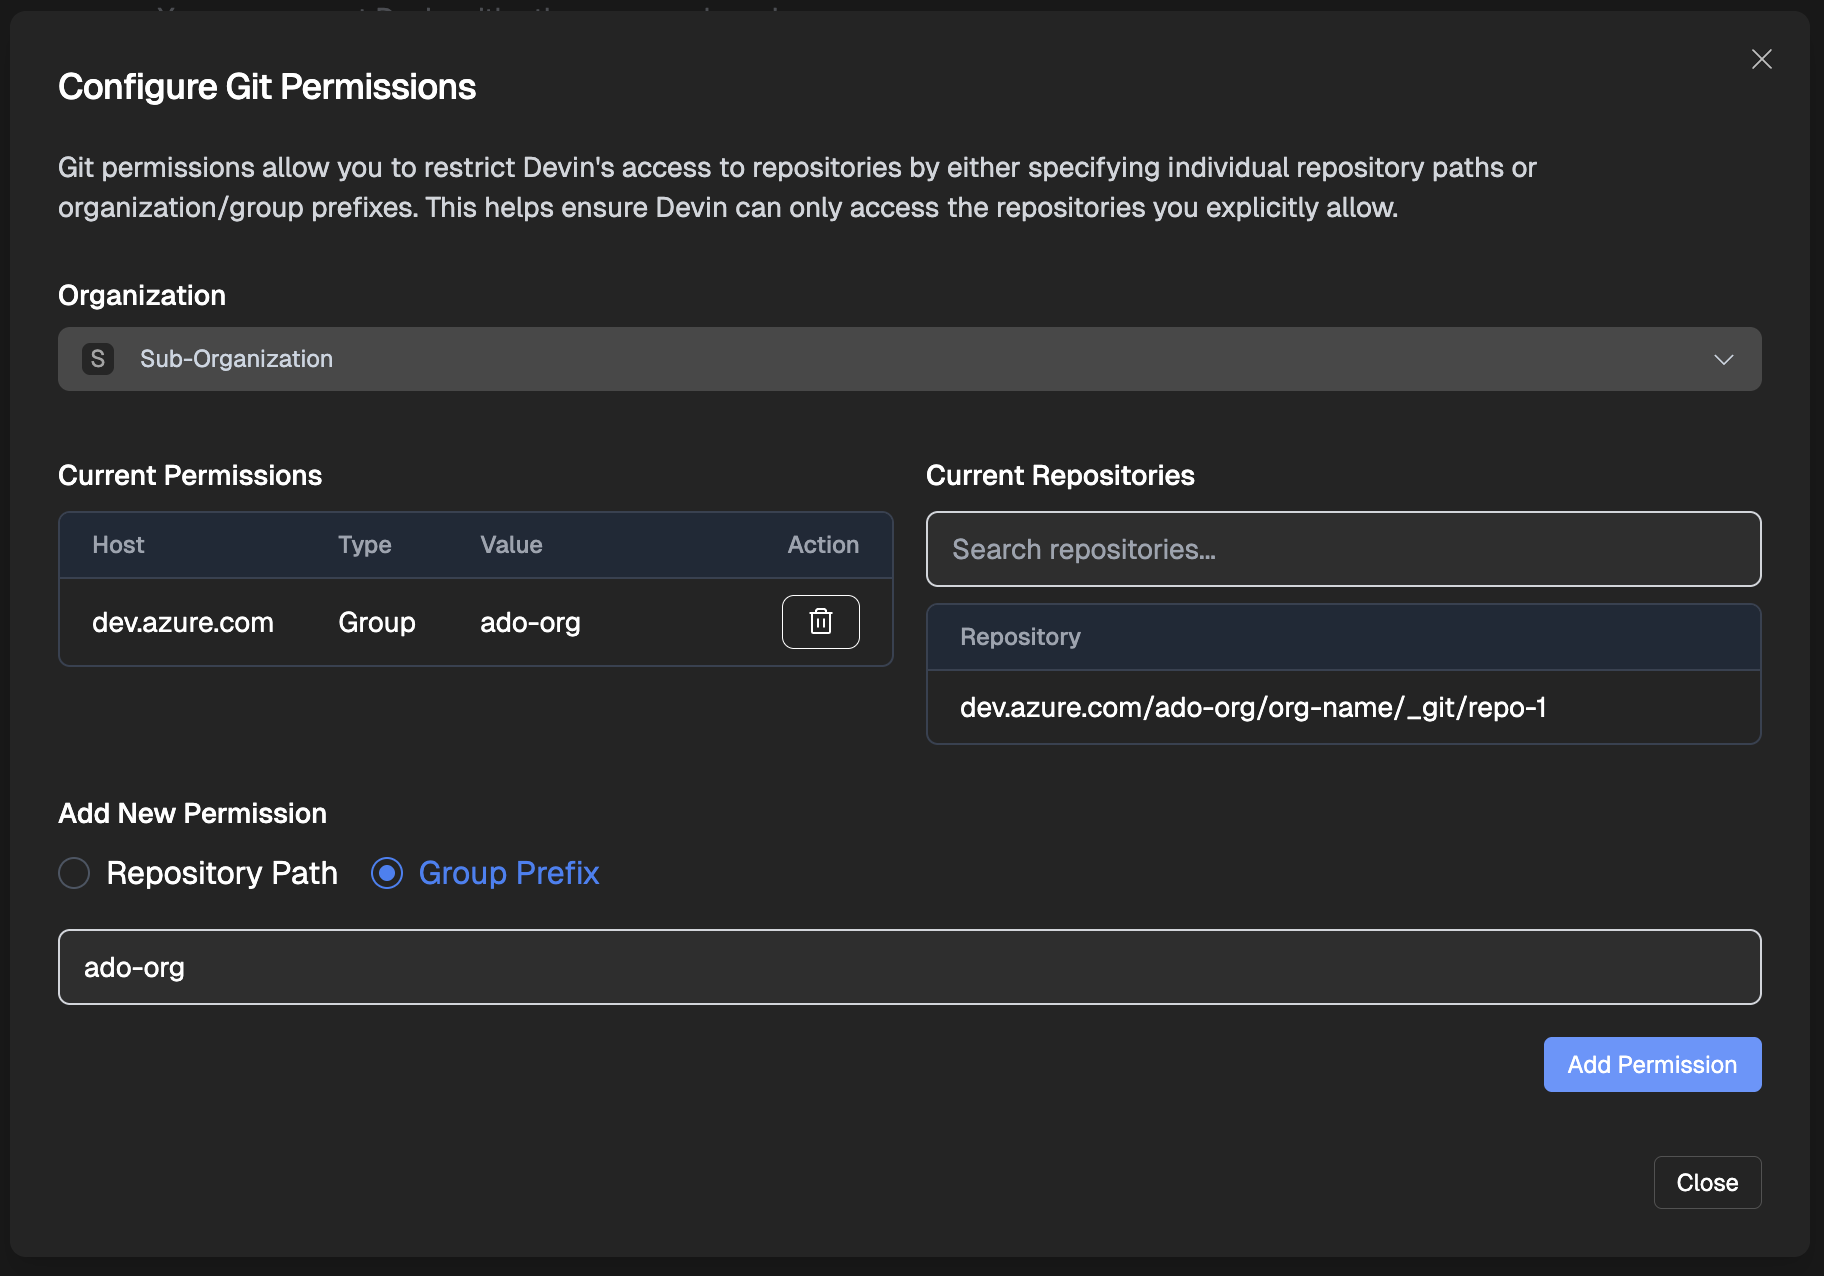Click the Repository column header
This screenshot has width=1824, height=1276.
1020,637
